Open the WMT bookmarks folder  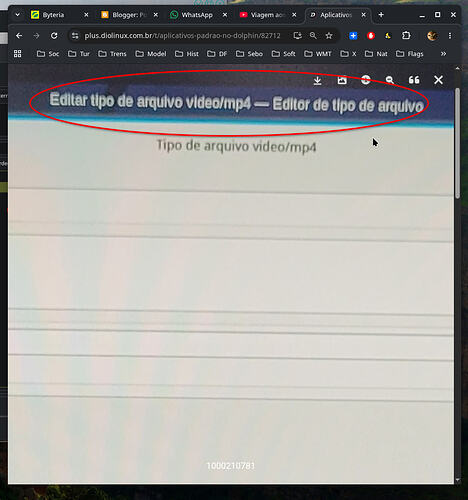318,54
